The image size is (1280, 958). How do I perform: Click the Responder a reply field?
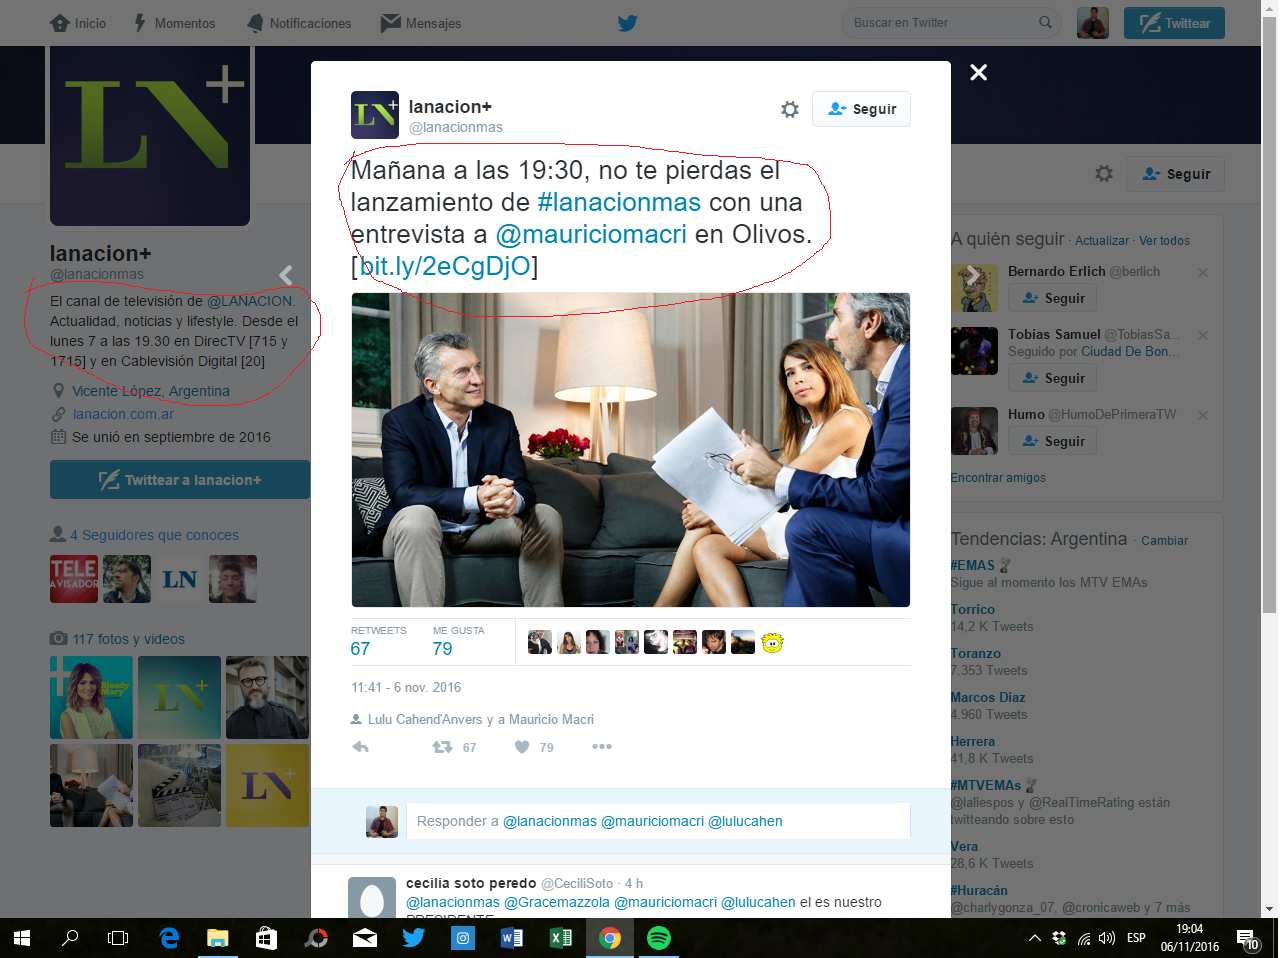click(x=660, y=821)
